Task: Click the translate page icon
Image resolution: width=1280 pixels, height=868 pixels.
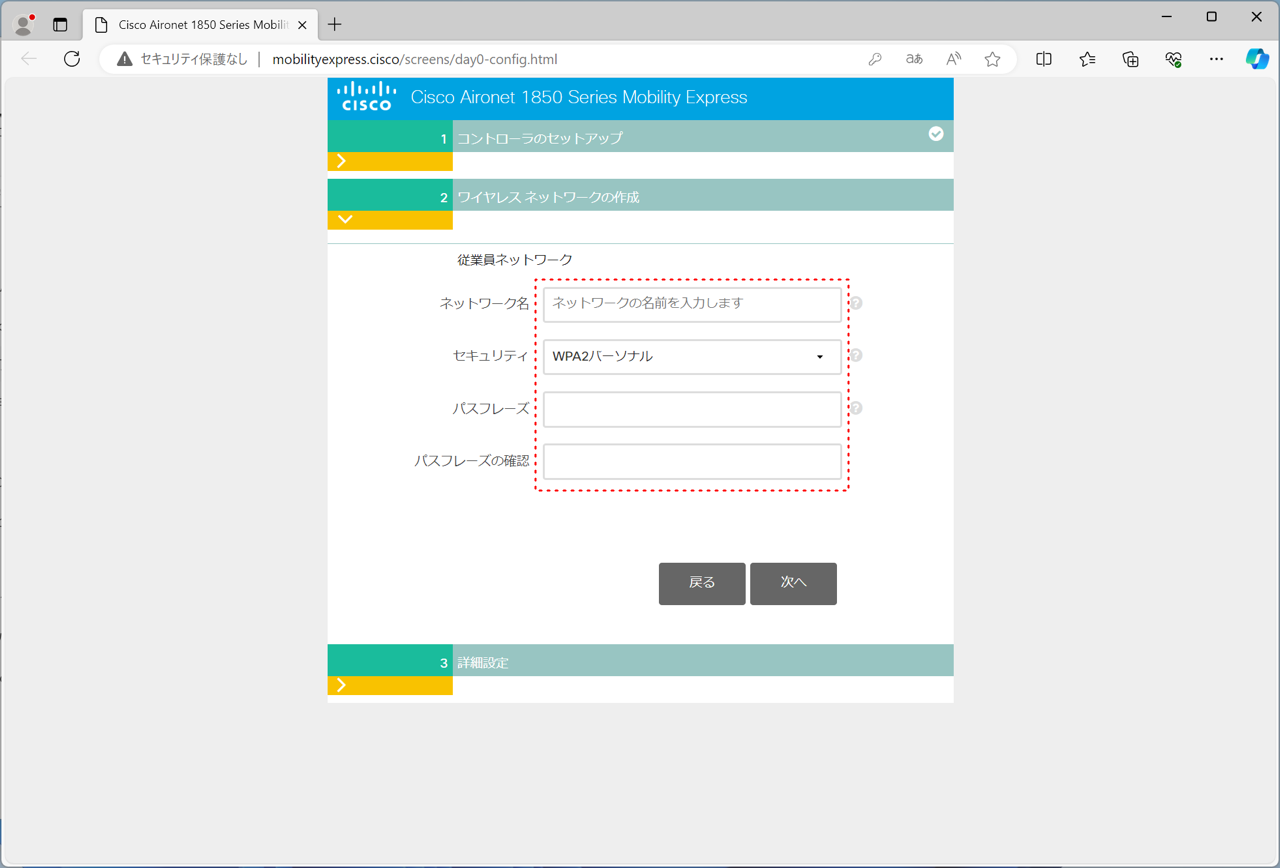Action: tap(914, 59)
